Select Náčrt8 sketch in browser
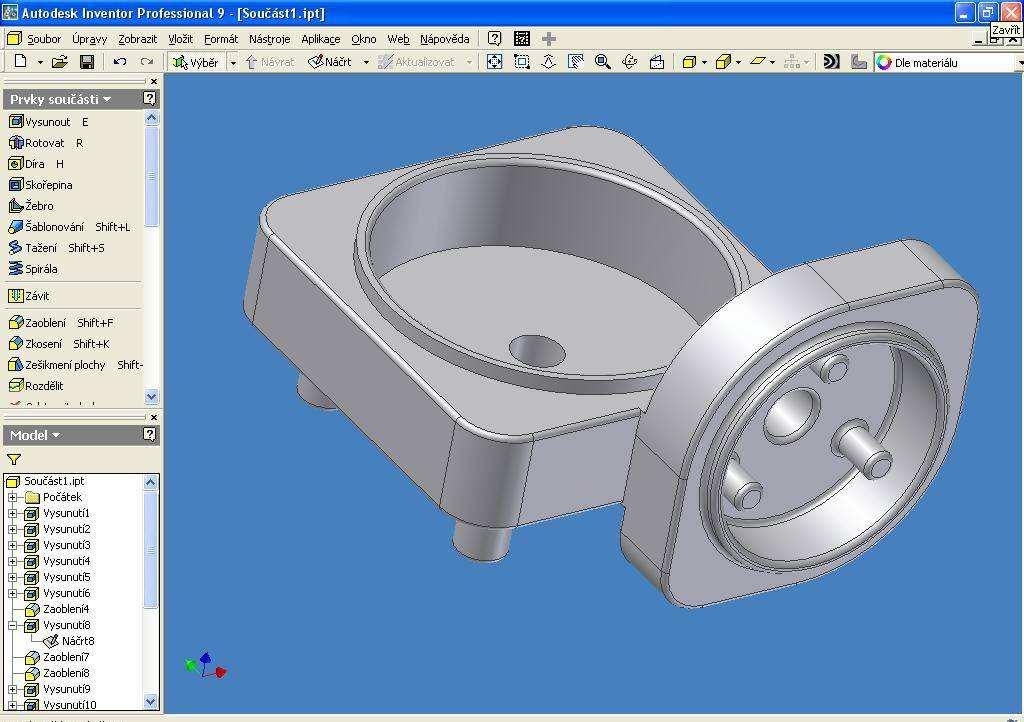 coord(69,641)
